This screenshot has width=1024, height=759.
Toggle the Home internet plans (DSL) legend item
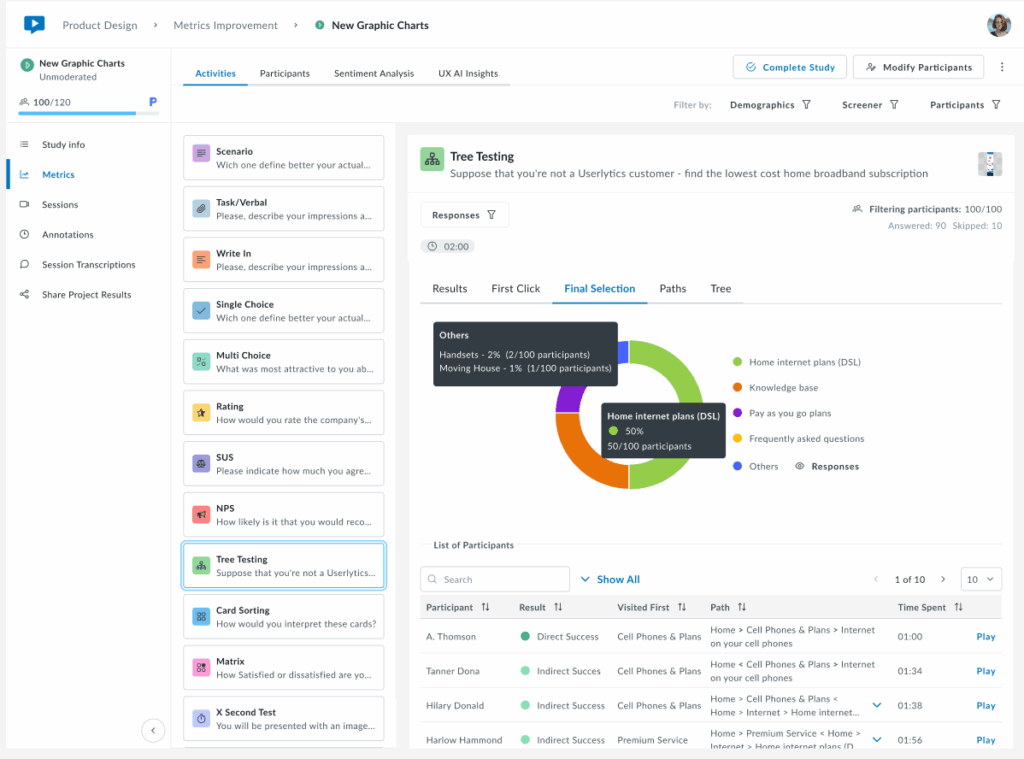[804, 362]
